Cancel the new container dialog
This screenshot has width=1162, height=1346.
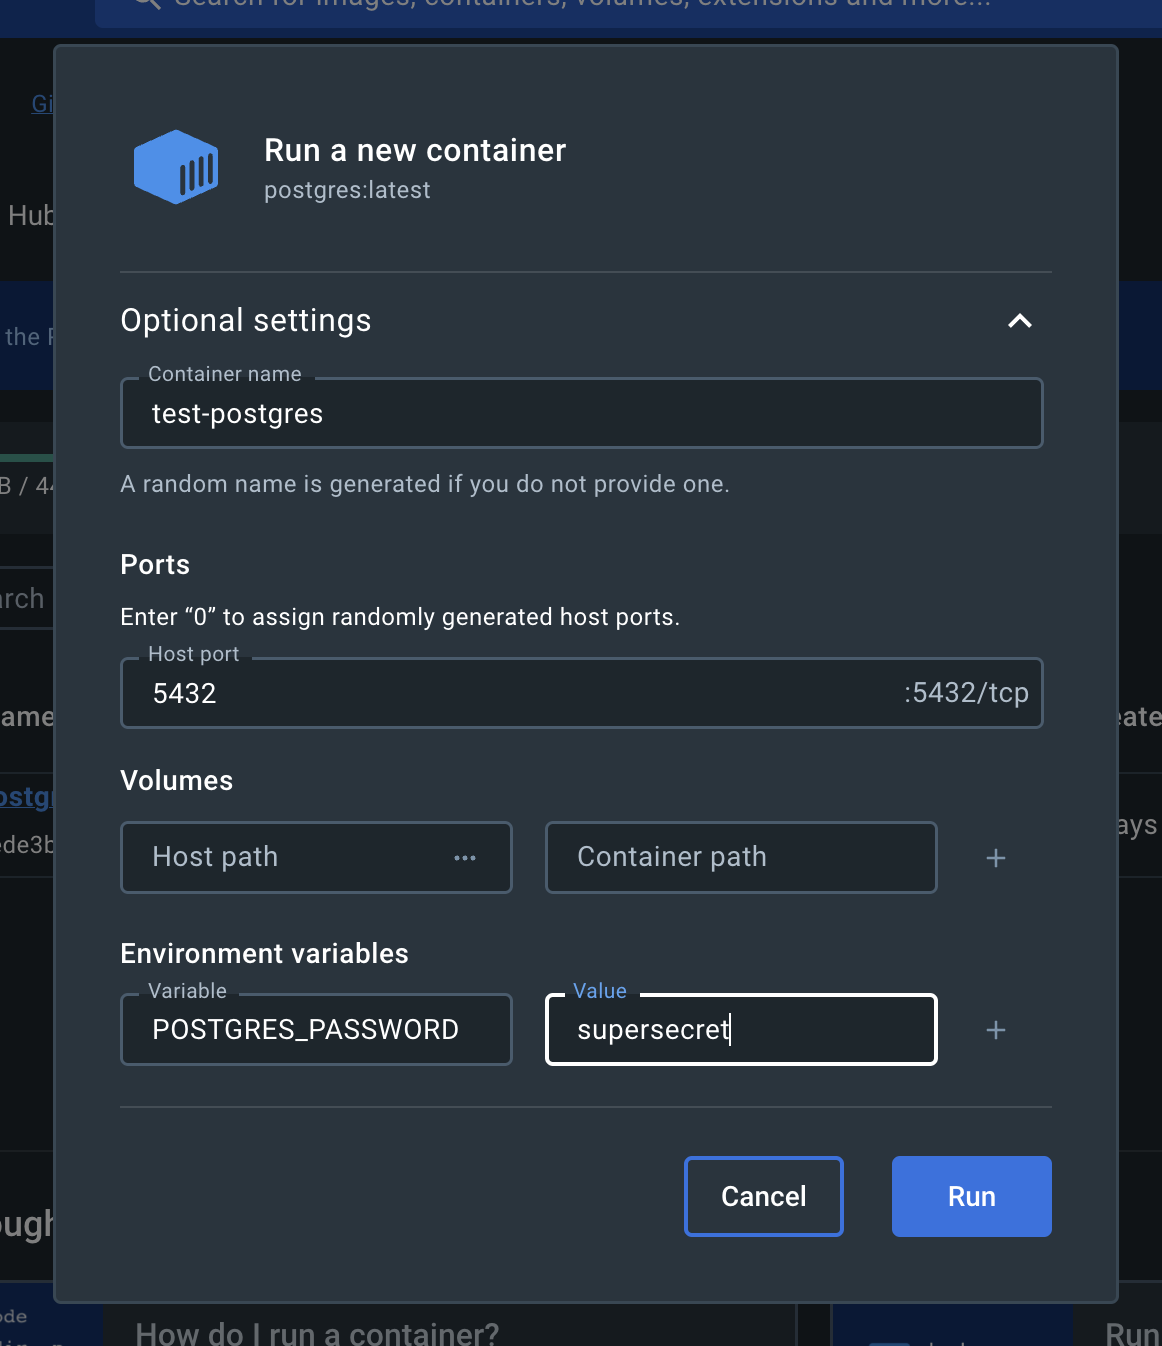pyautogui.click(x=763, y=1196)
